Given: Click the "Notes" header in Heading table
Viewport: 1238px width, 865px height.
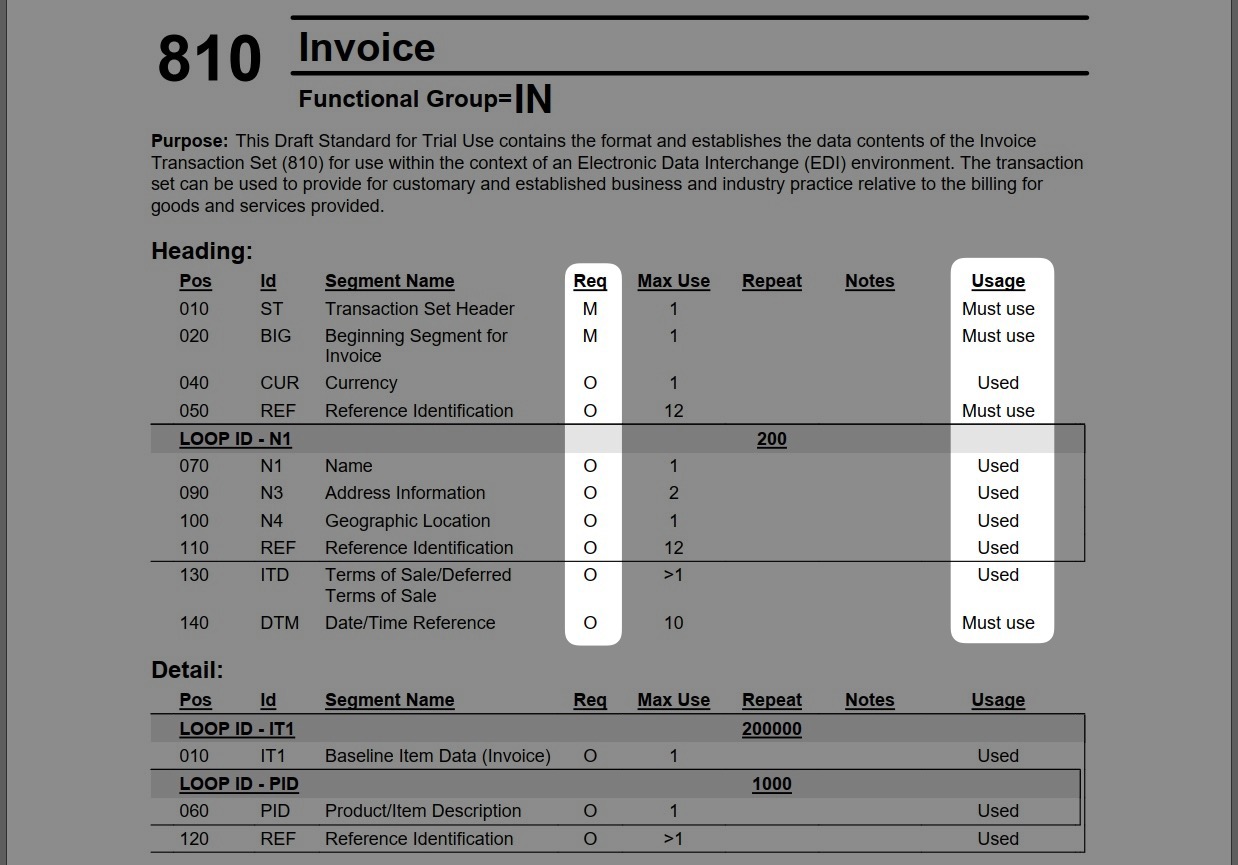Looking at the screenshot, I should (870, 281).
